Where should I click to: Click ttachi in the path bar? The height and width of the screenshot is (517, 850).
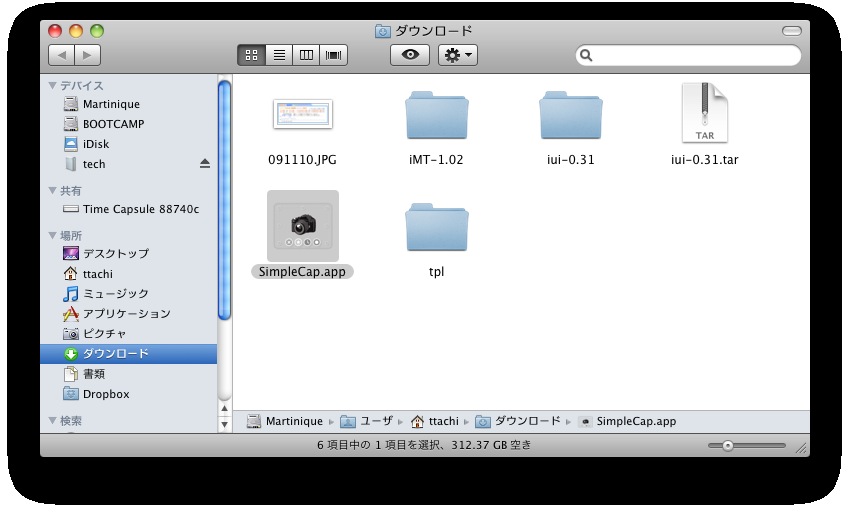[x=435, y=421]
